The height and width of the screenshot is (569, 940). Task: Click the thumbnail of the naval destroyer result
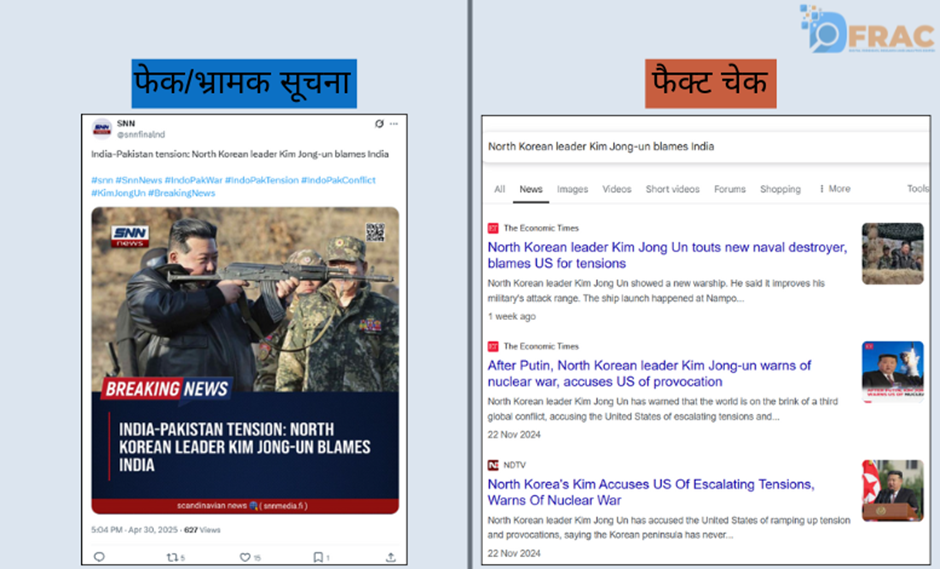tap(893, 253)
